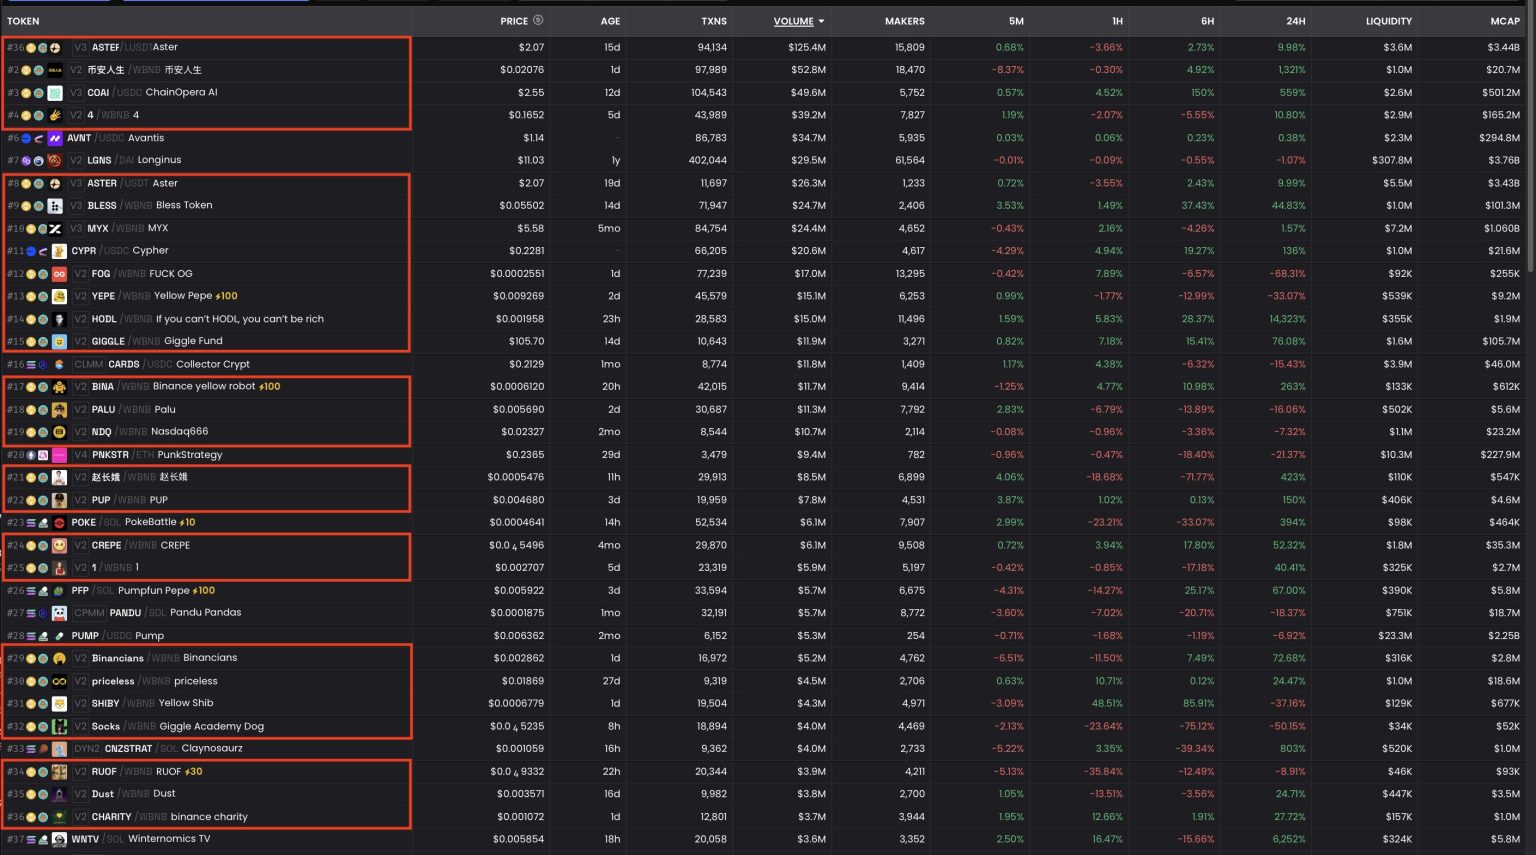Click the AVNT token purple logo icon
Viewport: 1536px width, 855px height.
[55, 138]
